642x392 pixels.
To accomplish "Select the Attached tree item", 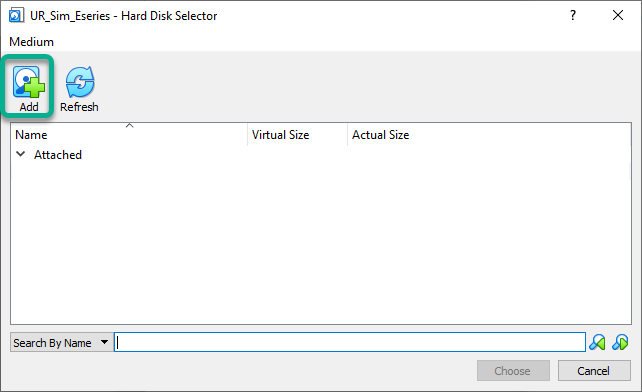I will point(58,155).
